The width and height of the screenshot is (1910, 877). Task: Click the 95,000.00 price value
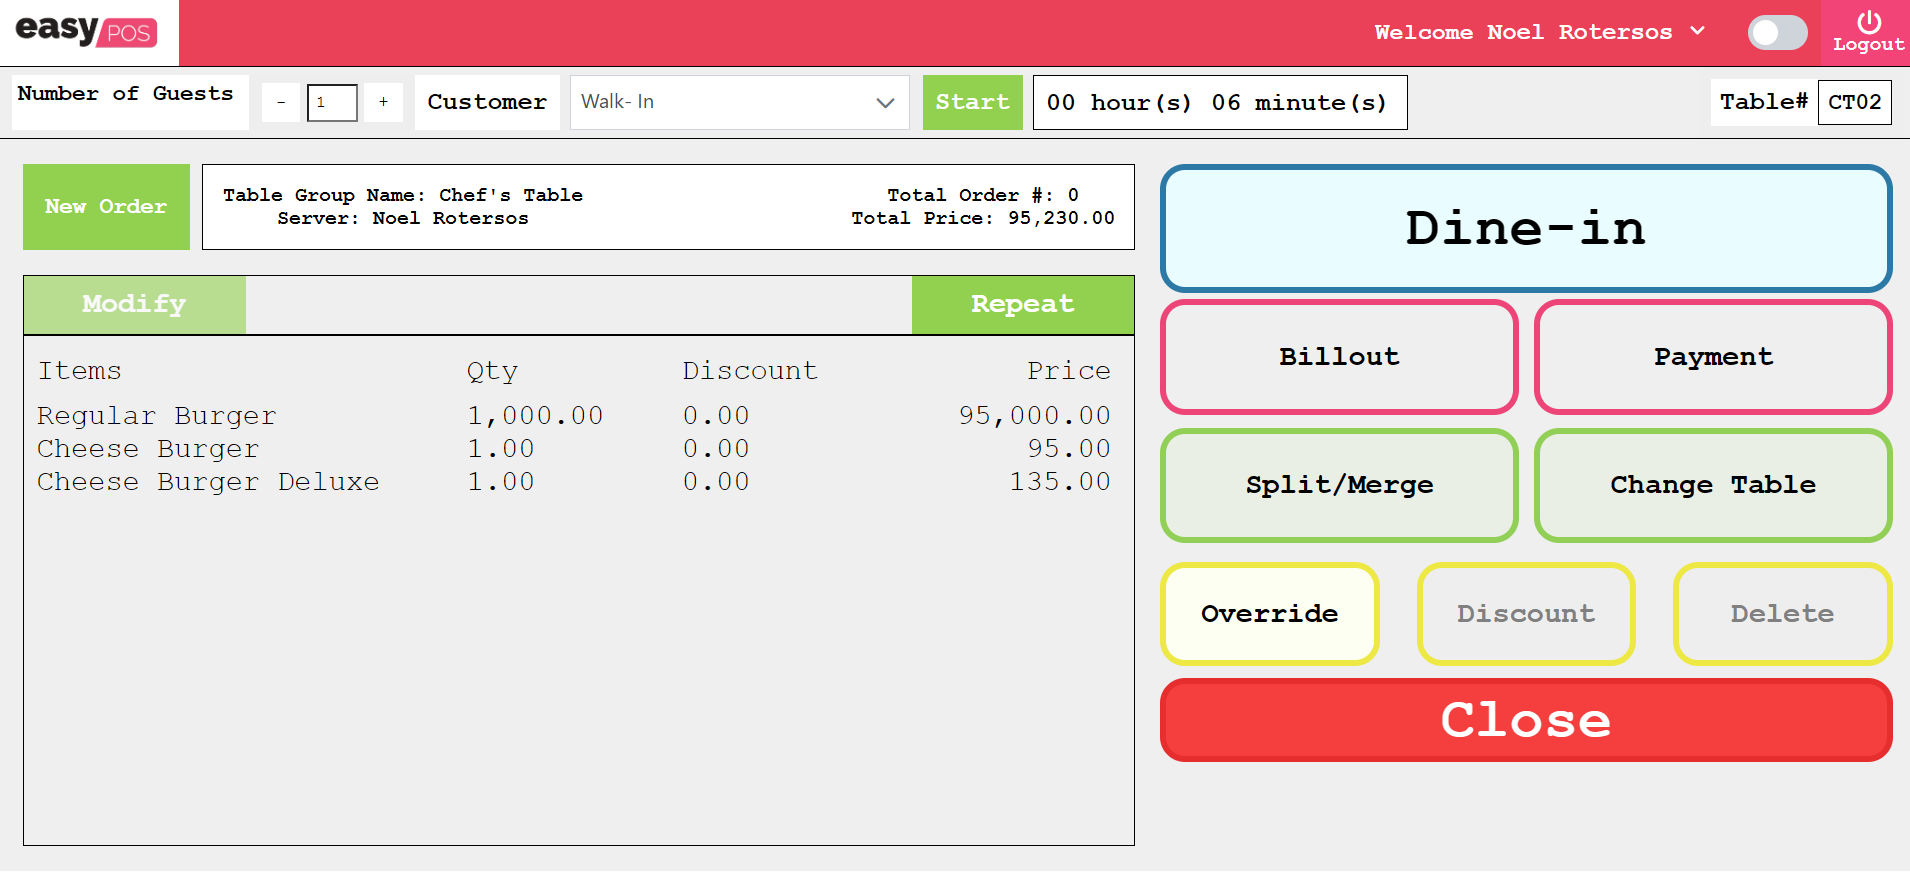[x=1034, y=416]
